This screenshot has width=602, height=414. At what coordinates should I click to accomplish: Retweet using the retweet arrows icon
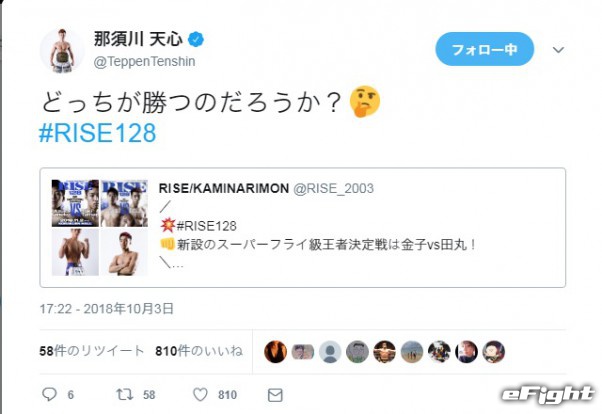click(x=123, y=395)
